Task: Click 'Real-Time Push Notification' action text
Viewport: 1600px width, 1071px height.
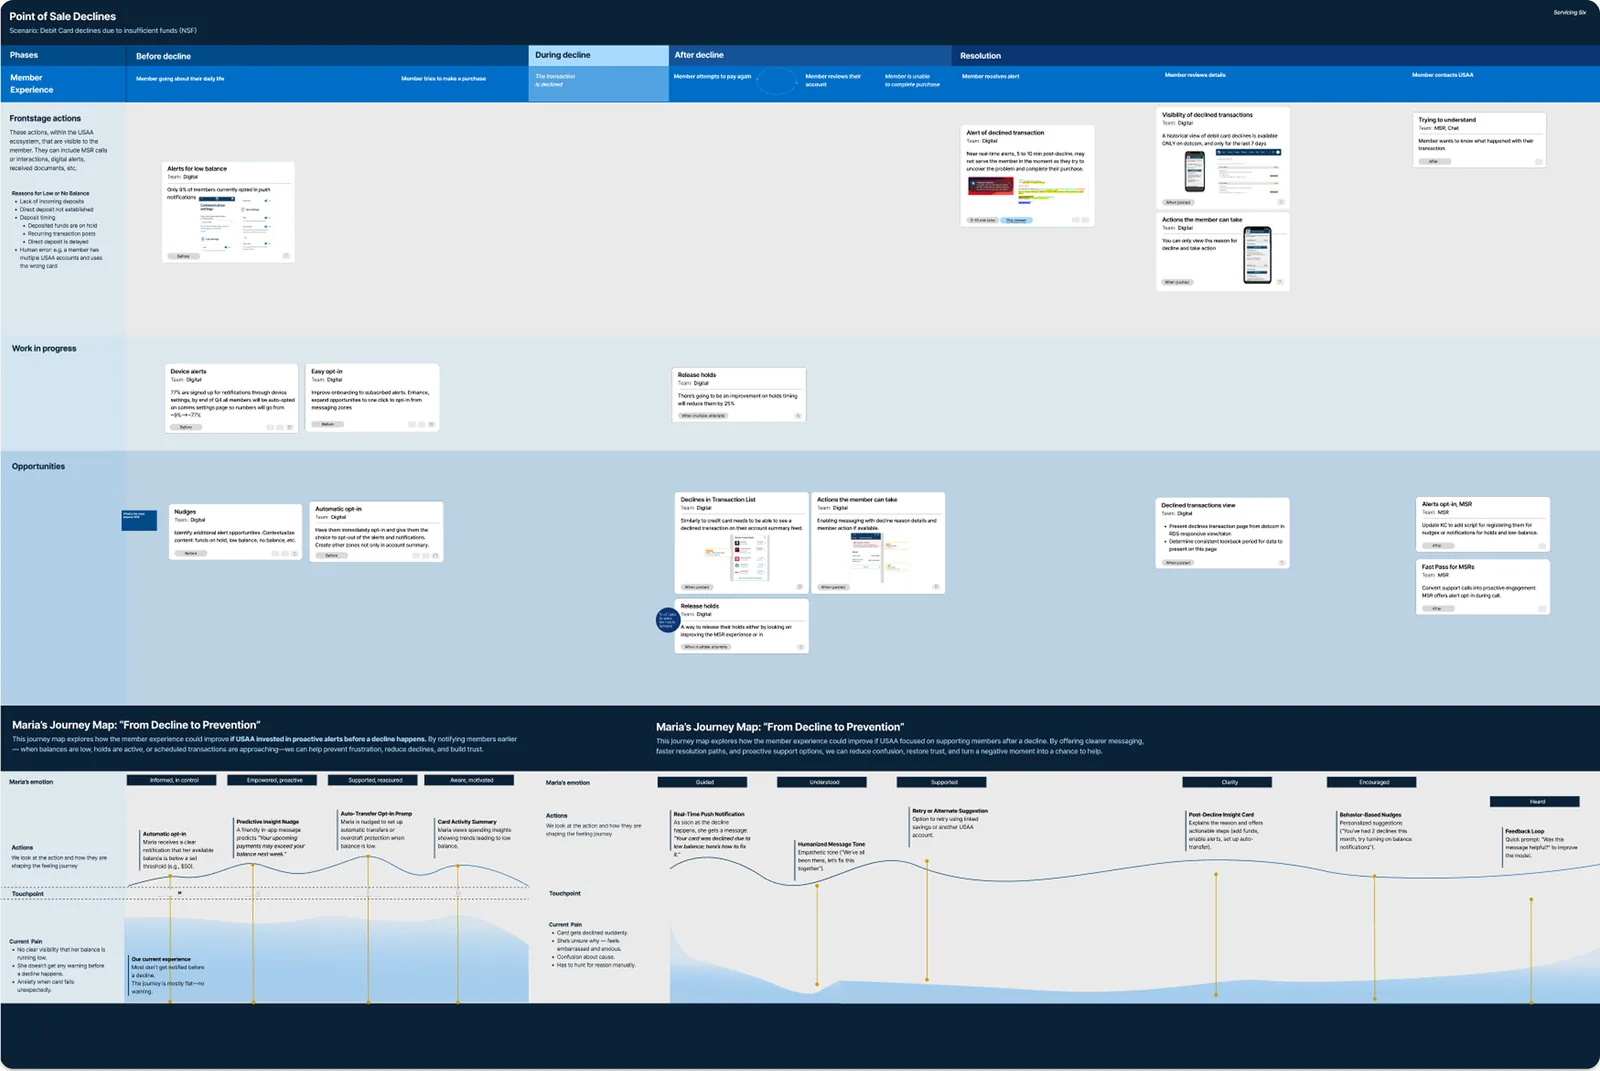Action: point(709,815)
